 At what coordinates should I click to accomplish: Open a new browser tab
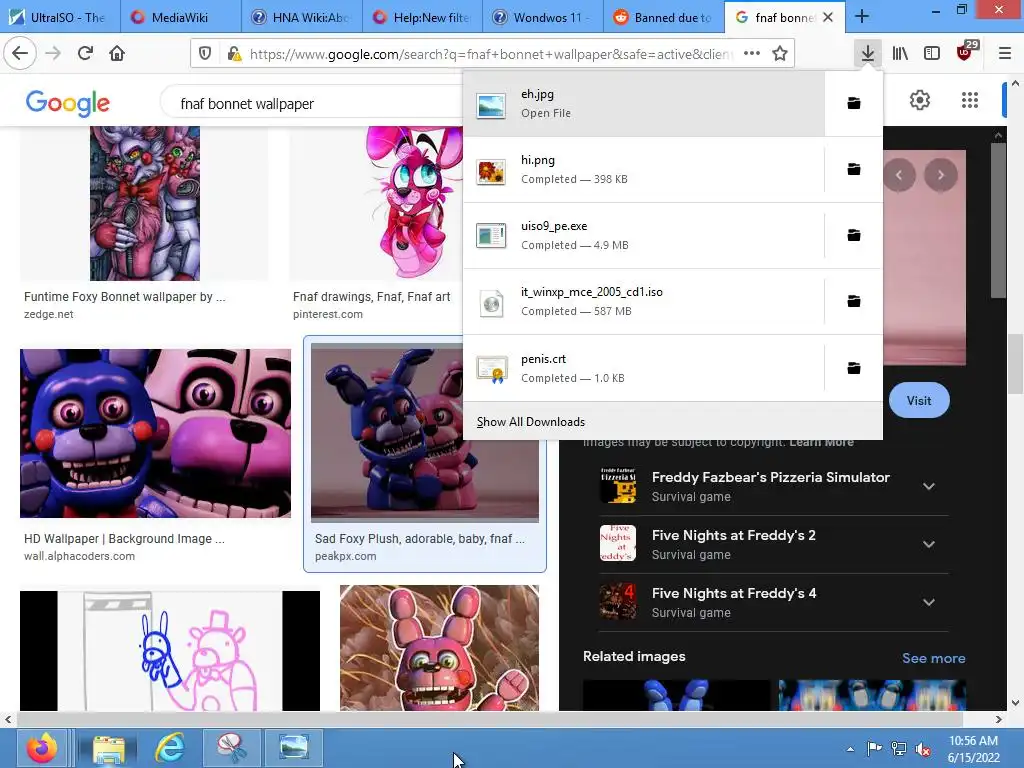[x=862, y=17]
